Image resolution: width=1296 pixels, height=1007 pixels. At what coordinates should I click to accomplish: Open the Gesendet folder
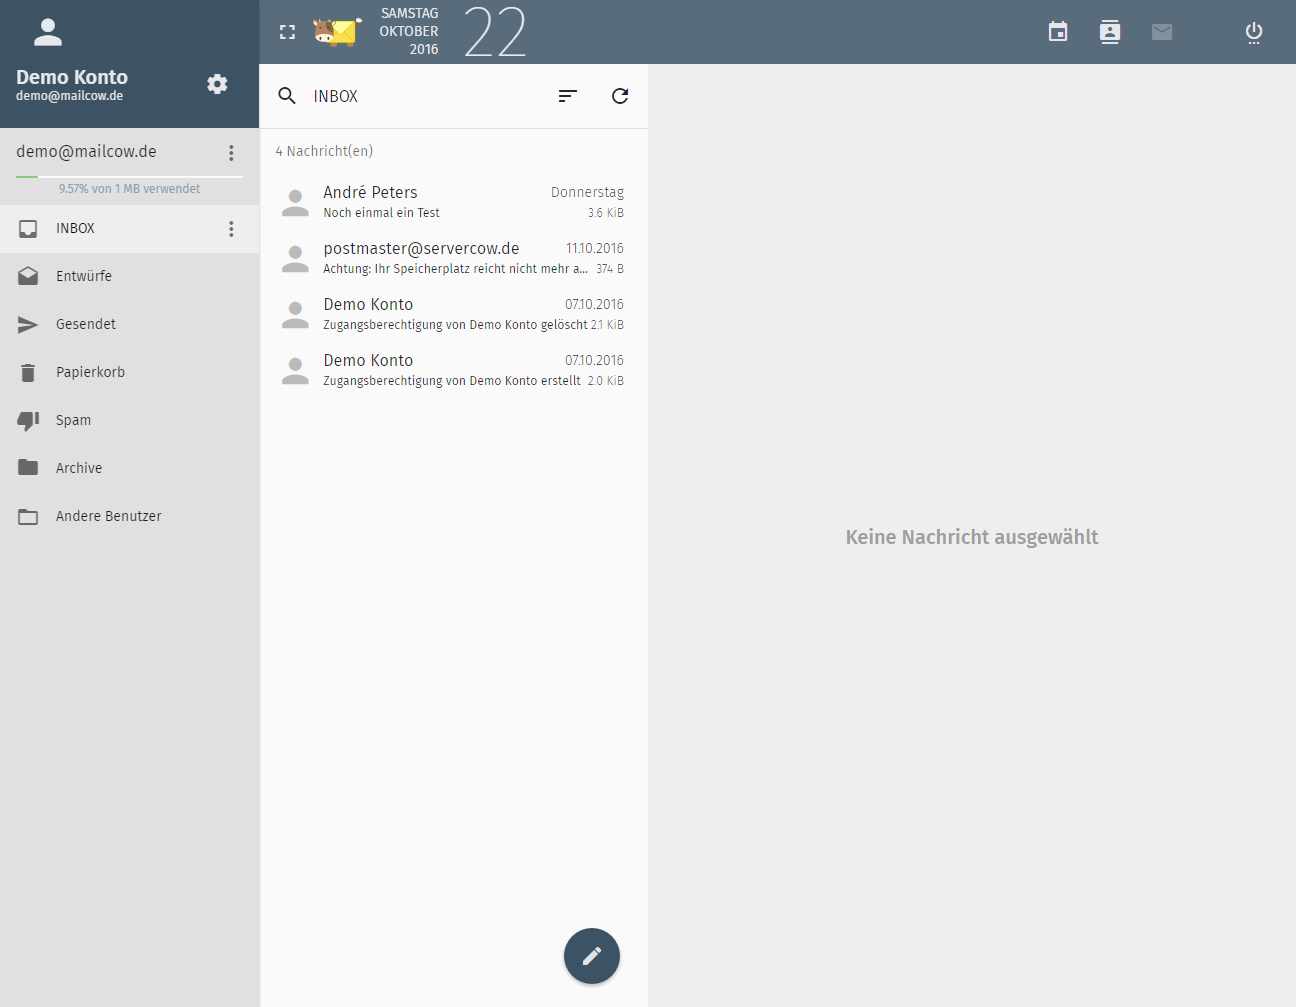click(x=86, y=324)
